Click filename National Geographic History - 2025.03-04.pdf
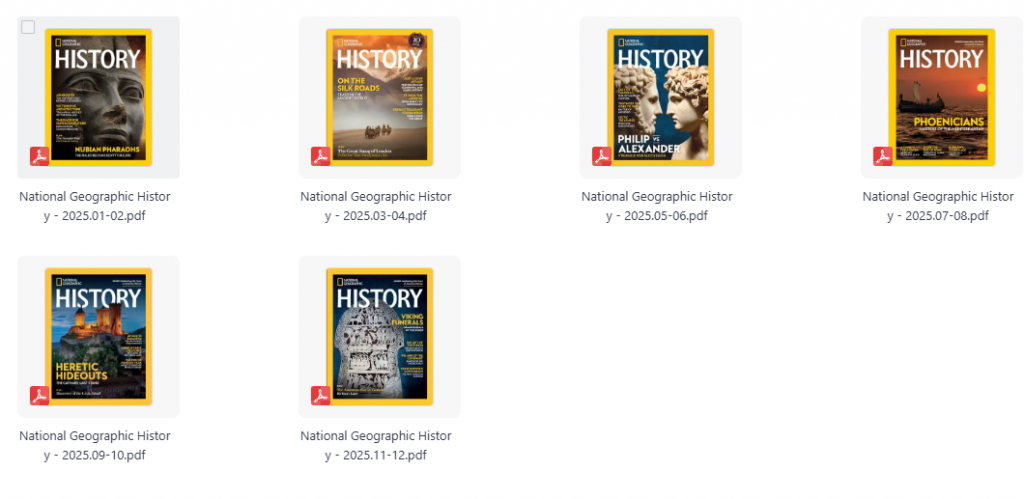 pyautogui.click(x=376, y=206)
